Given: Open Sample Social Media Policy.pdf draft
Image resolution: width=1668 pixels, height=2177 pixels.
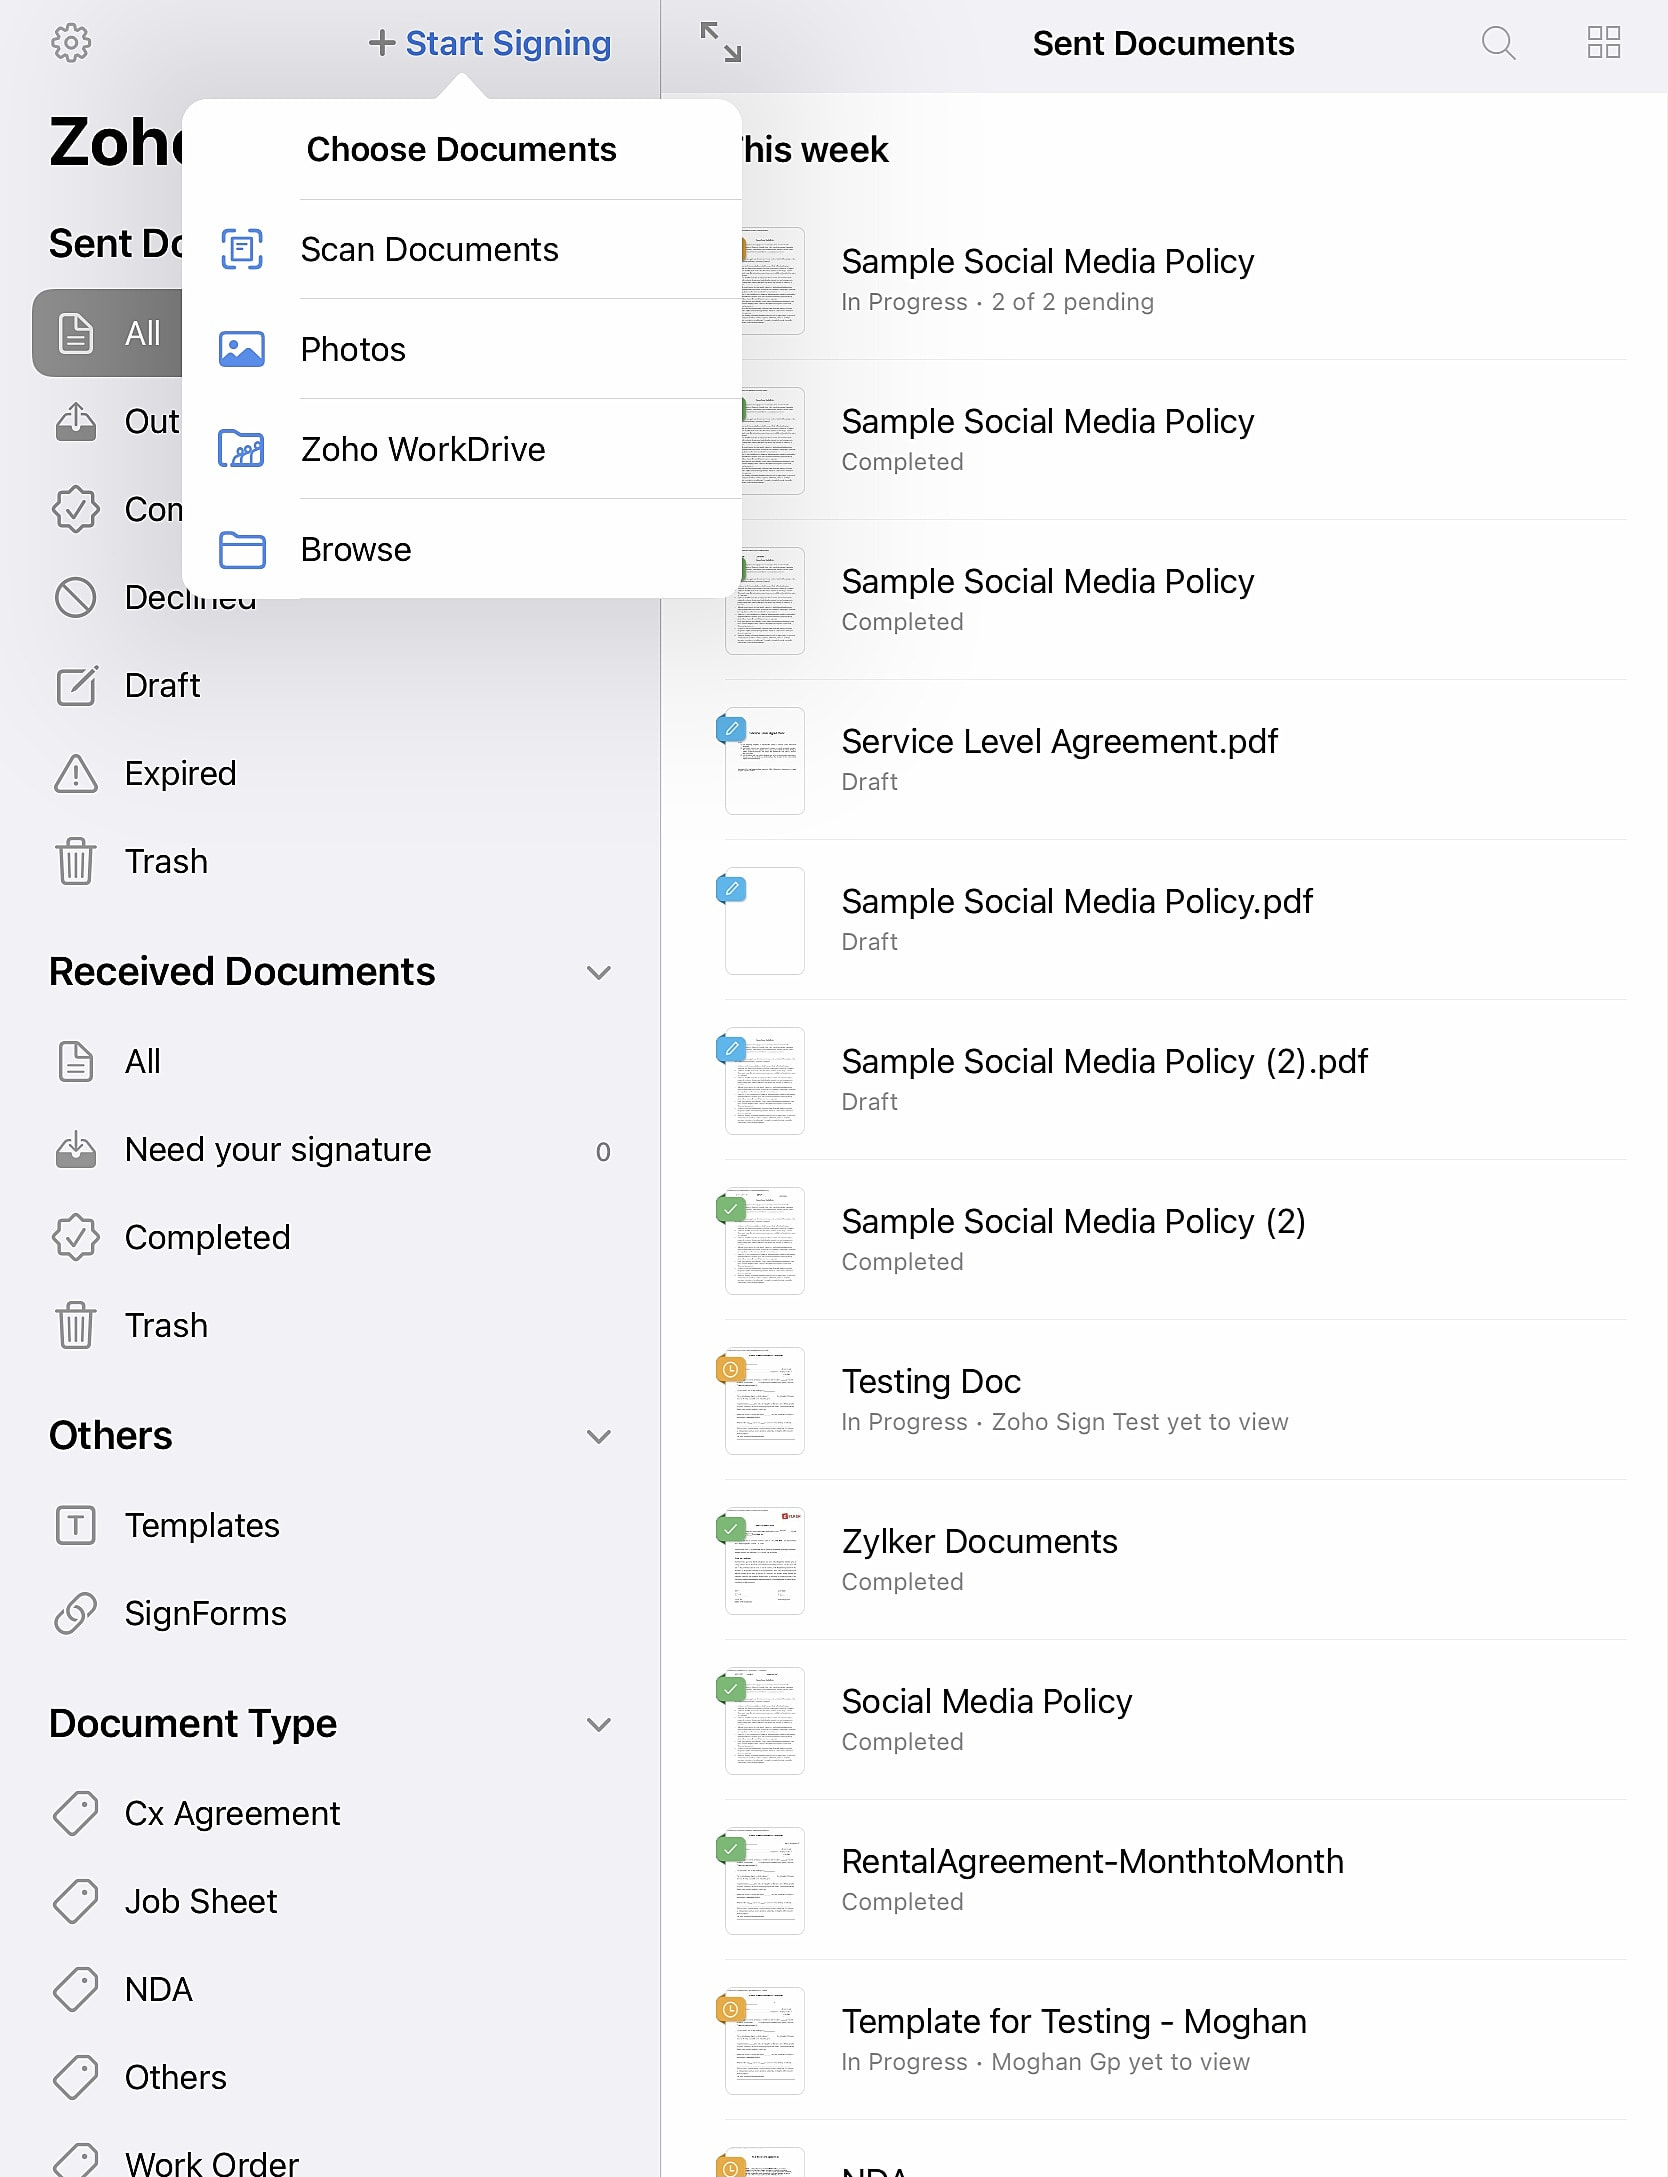Looking at the screenshot, I should click(1164, 920).
